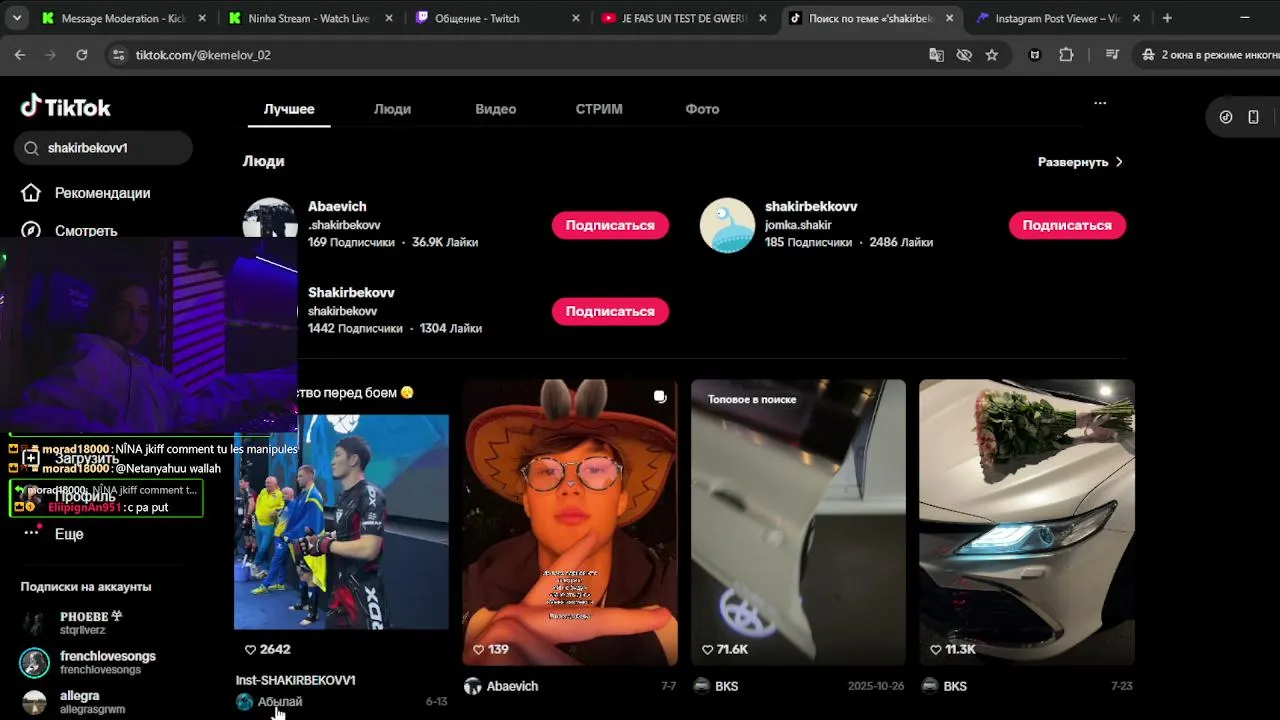Click the incognito windows indicator

1210,55
